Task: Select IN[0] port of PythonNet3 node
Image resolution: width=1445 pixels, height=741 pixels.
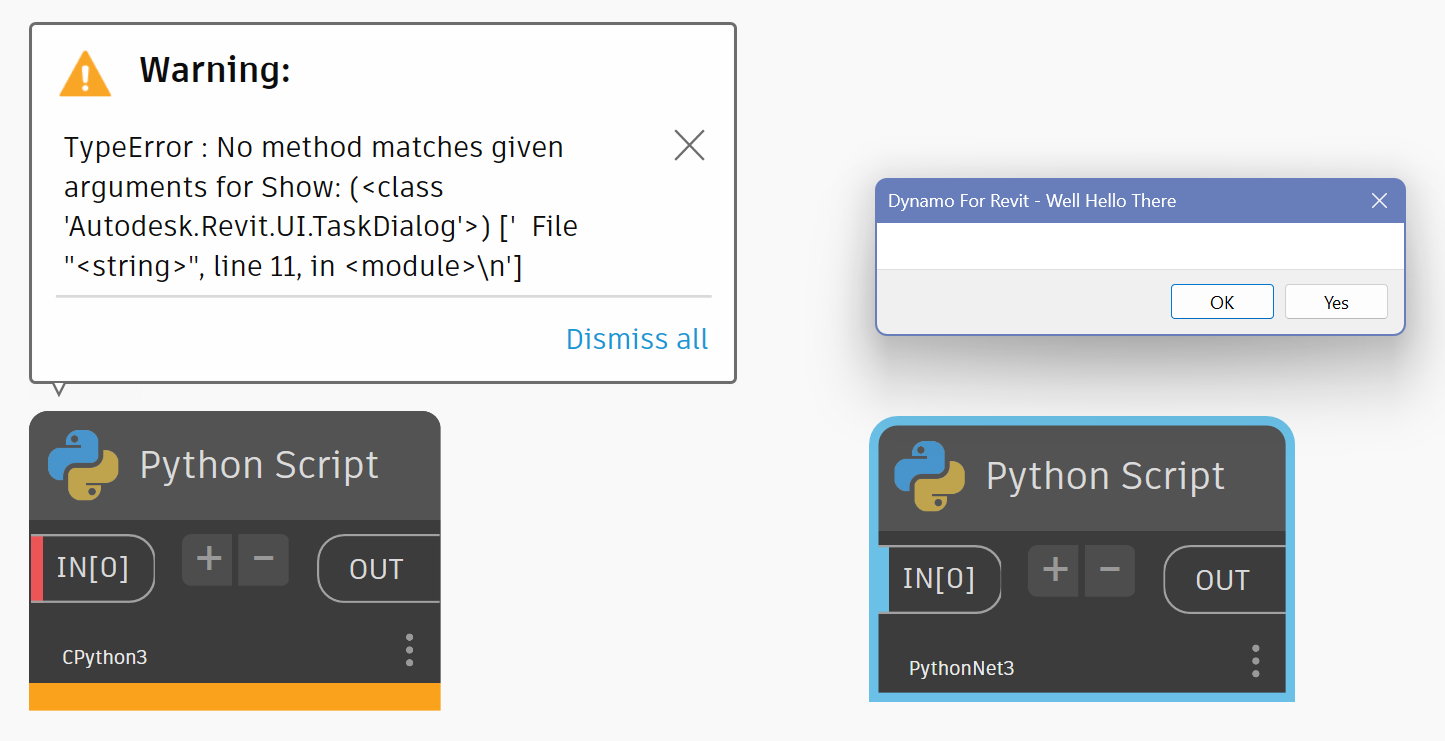Action: click(x=939, y=579)
